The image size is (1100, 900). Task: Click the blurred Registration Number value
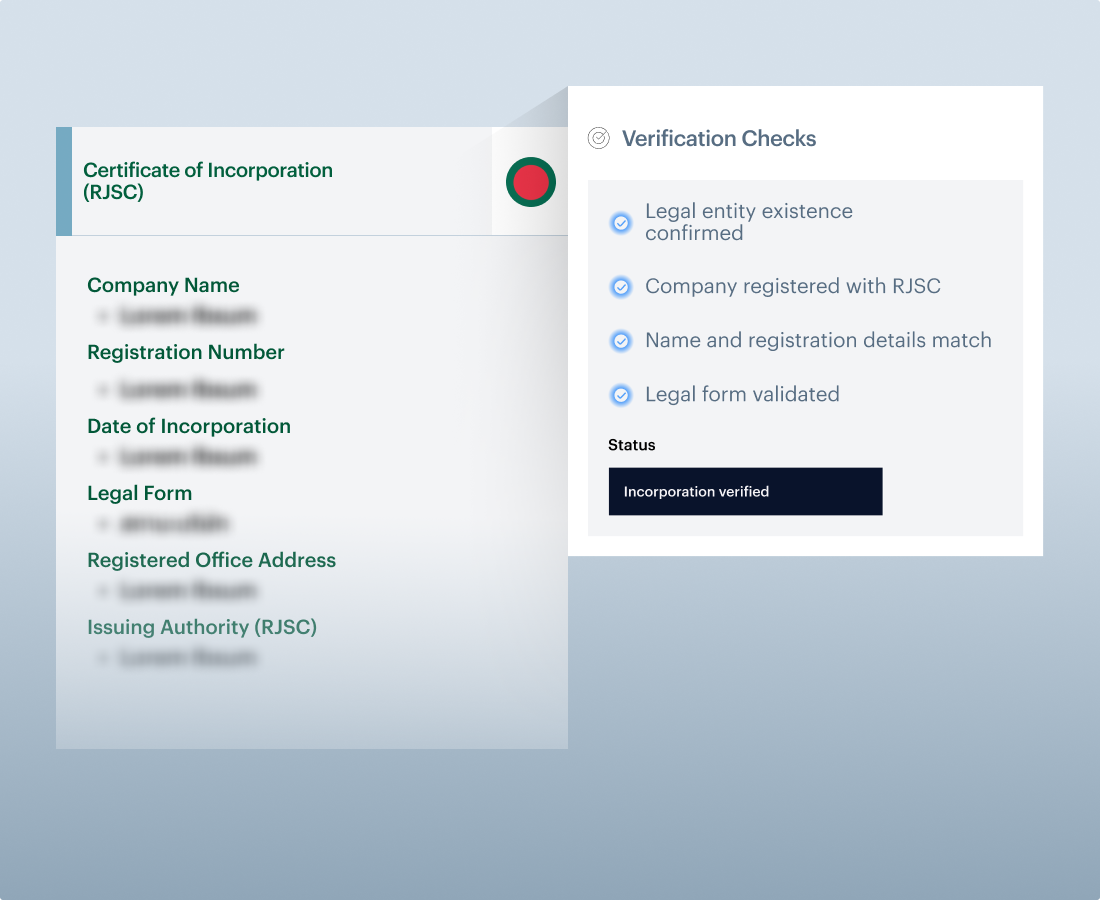[x=187, y=389]
